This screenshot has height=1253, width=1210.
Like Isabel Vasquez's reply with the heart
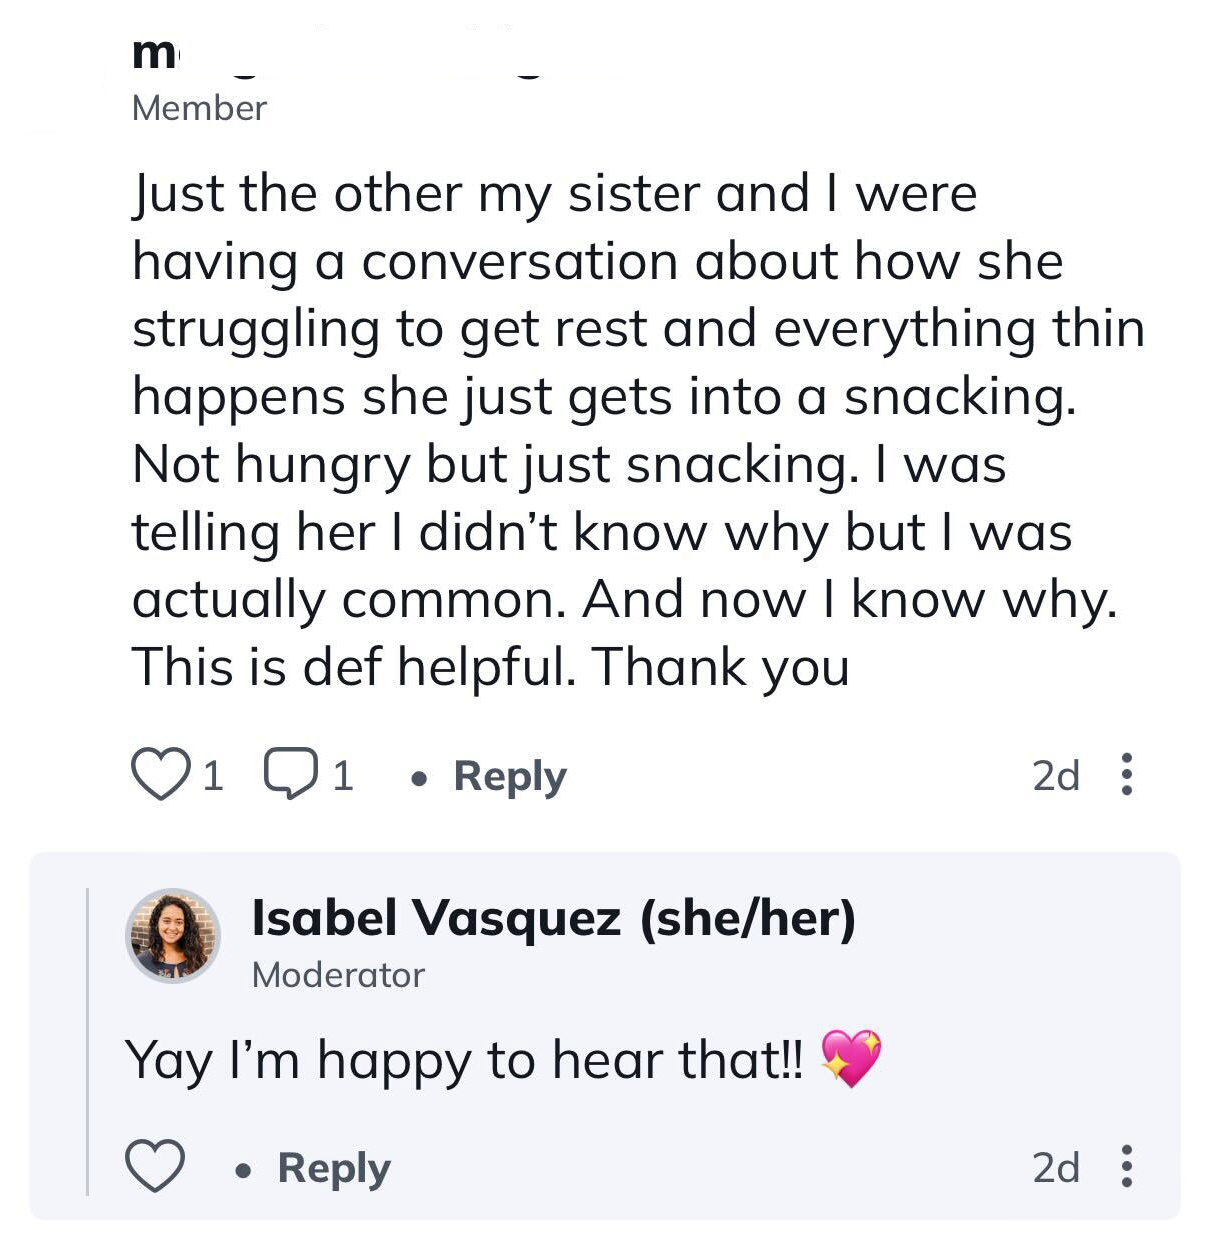point(155,1166)
